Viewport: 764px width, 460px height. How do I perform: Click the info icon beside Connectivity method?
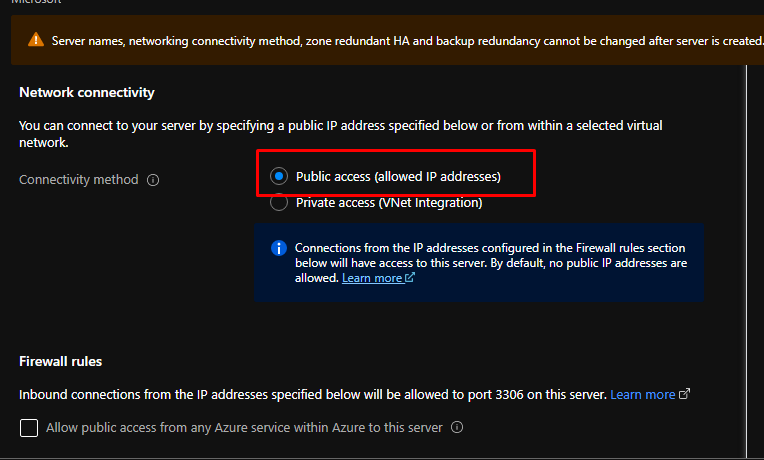pyautogui.click(x=153, y=180)
